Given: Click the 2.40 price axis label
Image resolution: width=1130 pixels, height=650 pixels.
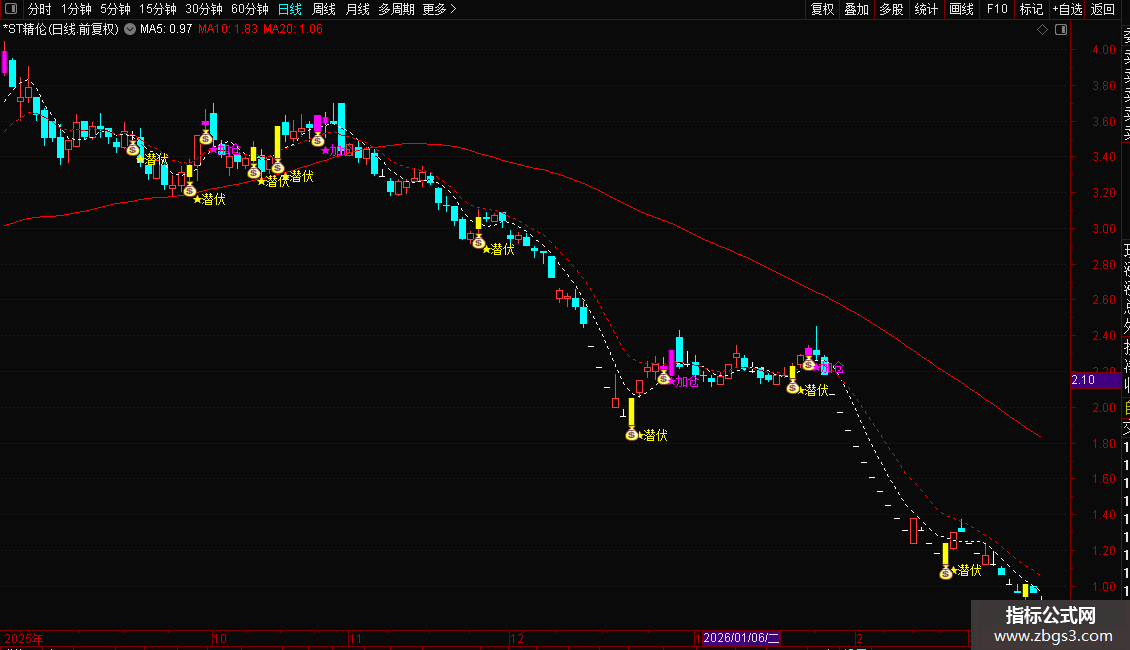Looking at the screenshot, I should (1103, 336).
